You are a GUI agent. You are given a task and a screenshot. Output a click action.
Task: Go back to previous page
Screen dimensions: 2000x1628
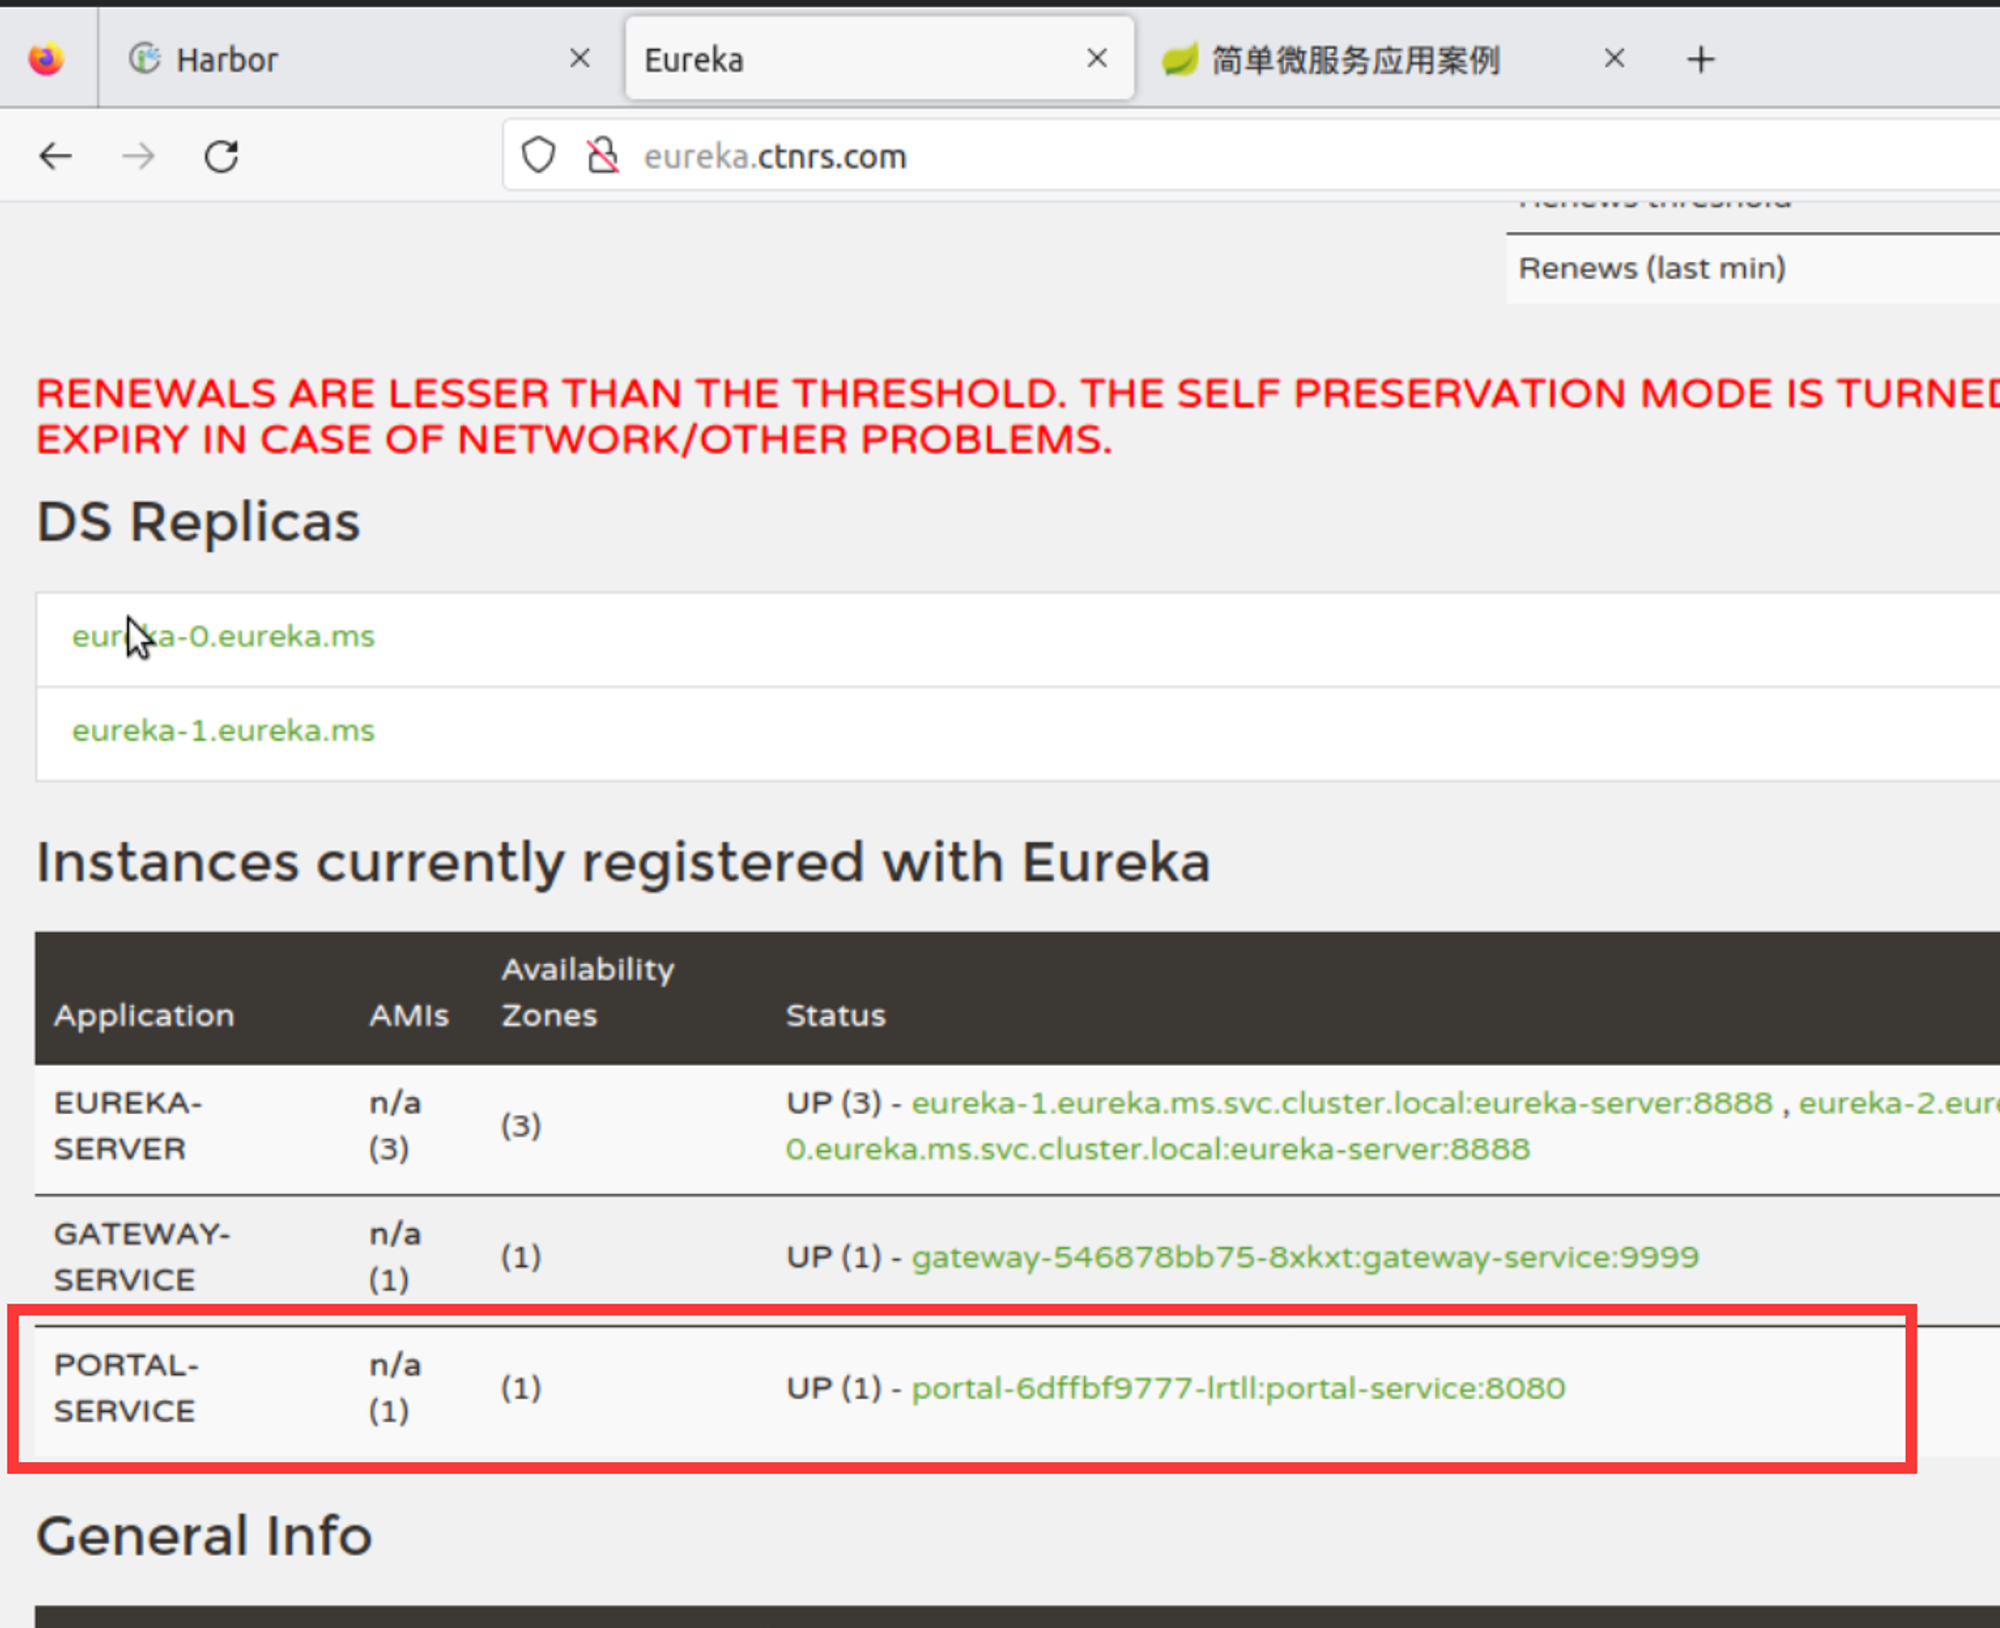point(56,156)
